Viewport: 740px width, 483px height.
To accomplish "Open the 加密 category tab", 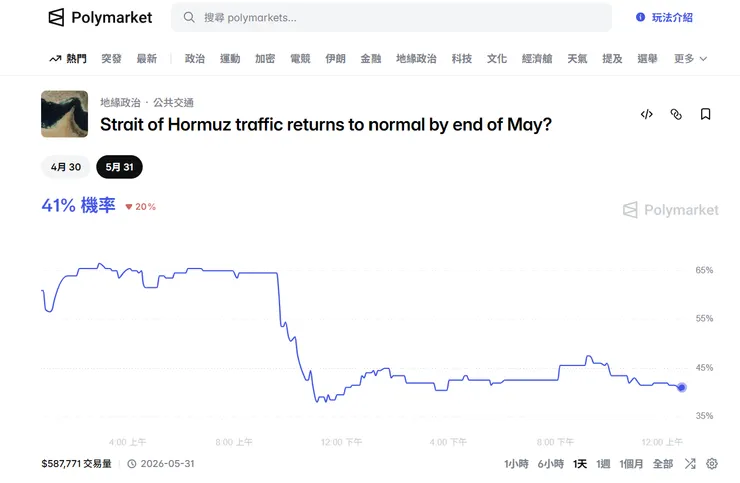I will pos(265,59).
